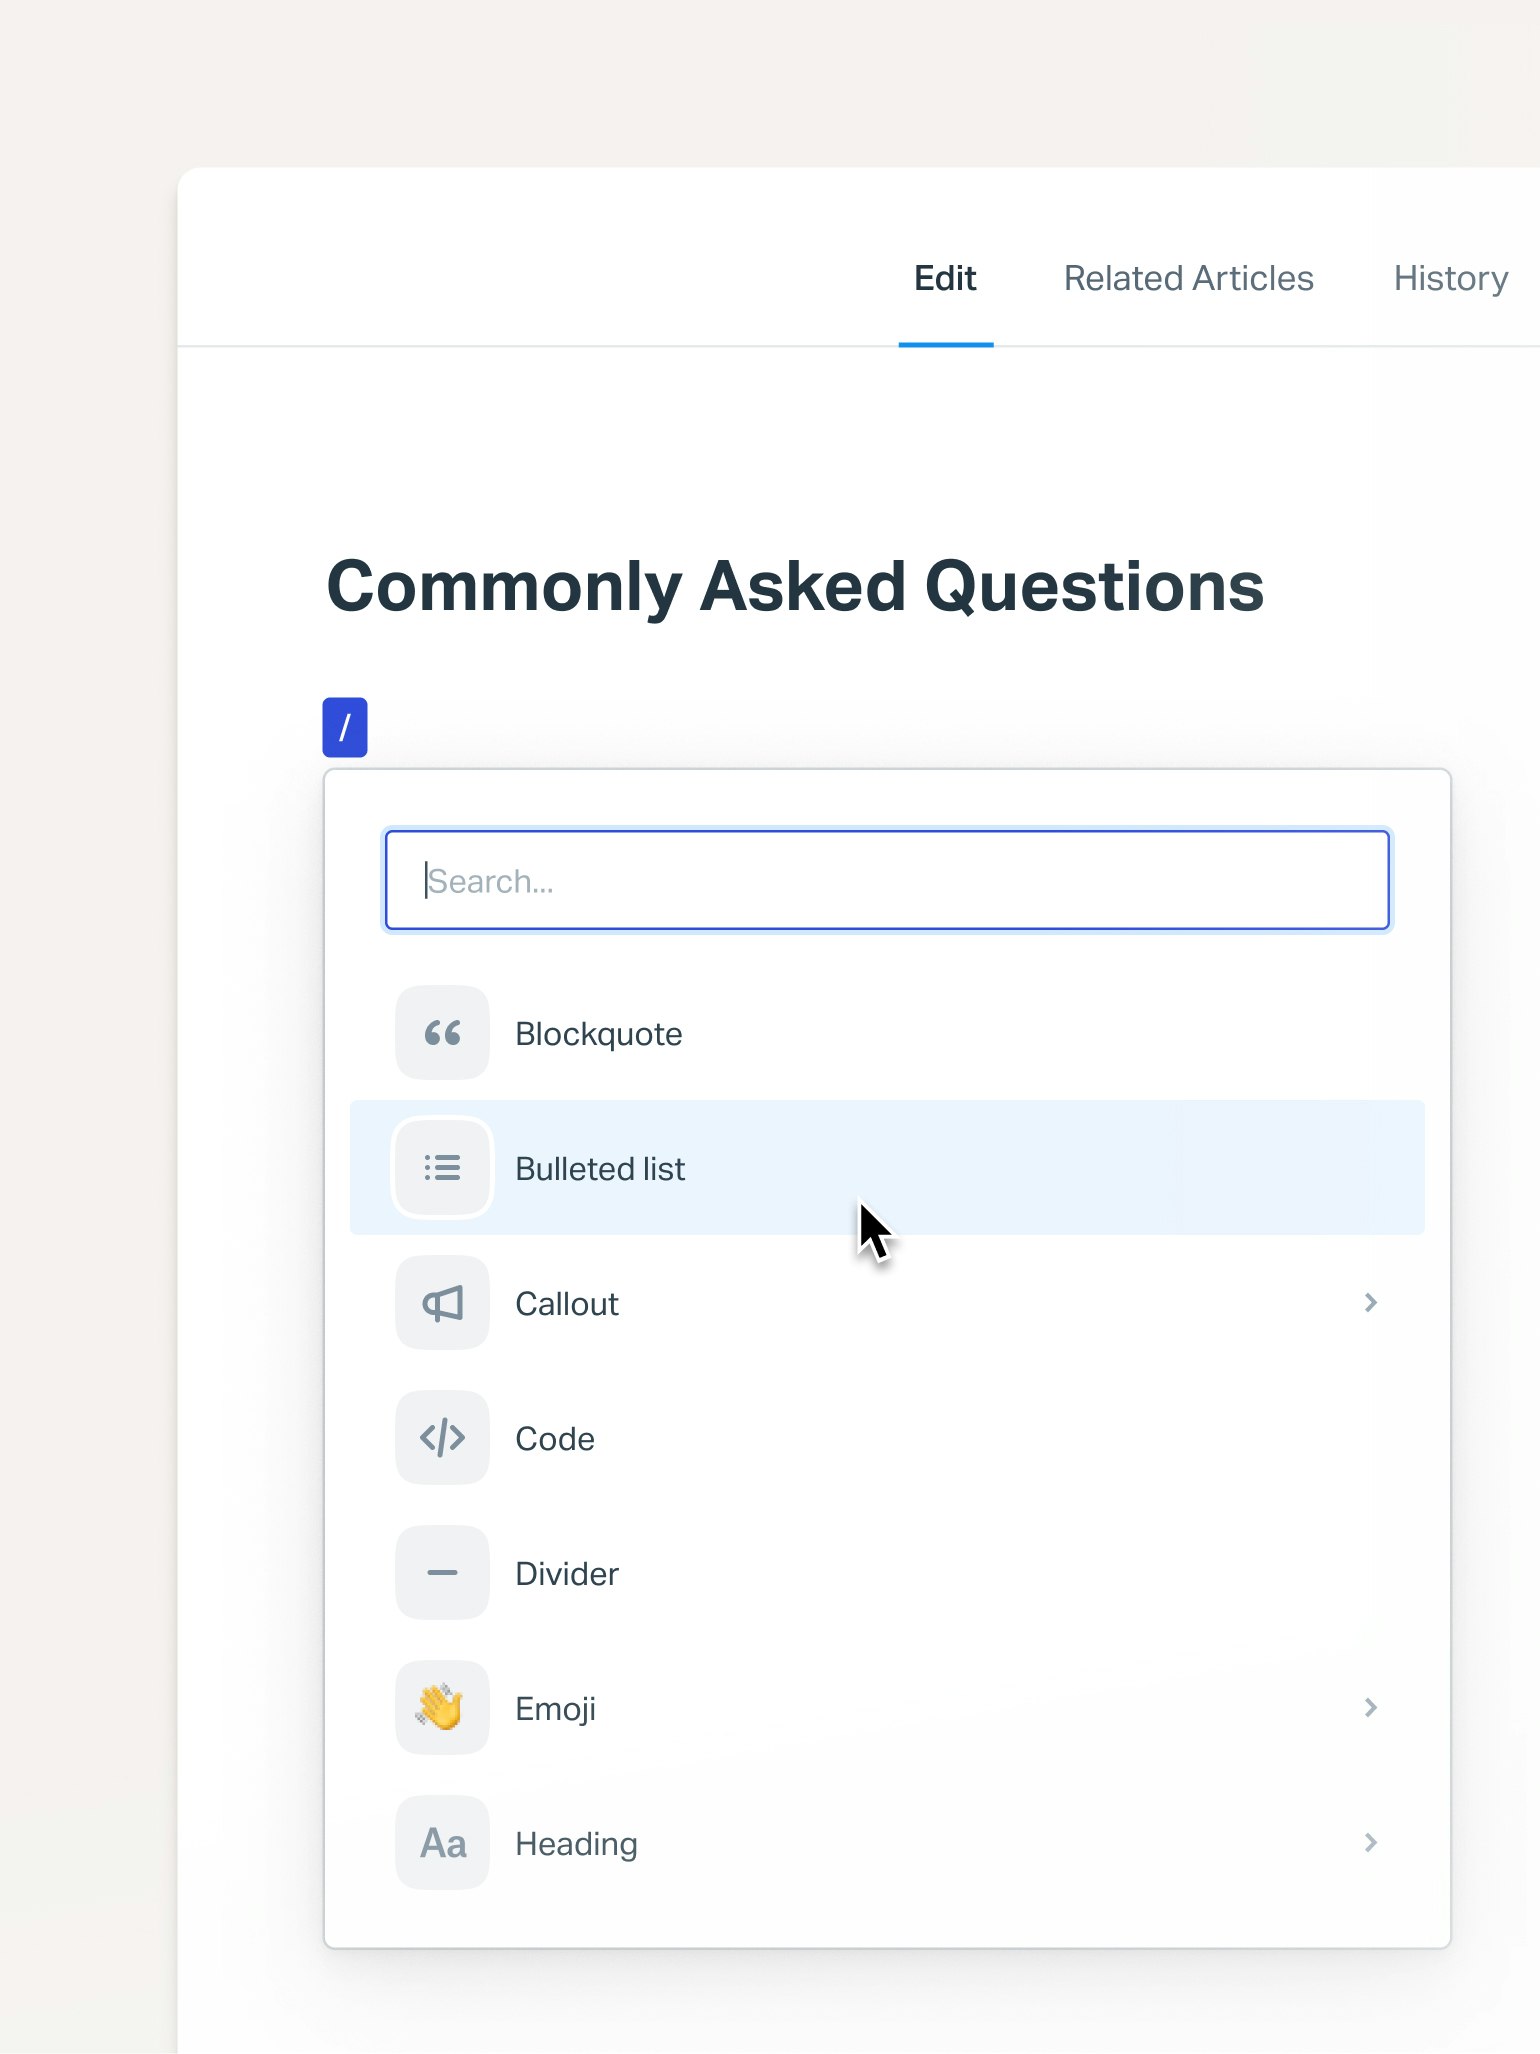Insert a Blockquote block

599,1034
